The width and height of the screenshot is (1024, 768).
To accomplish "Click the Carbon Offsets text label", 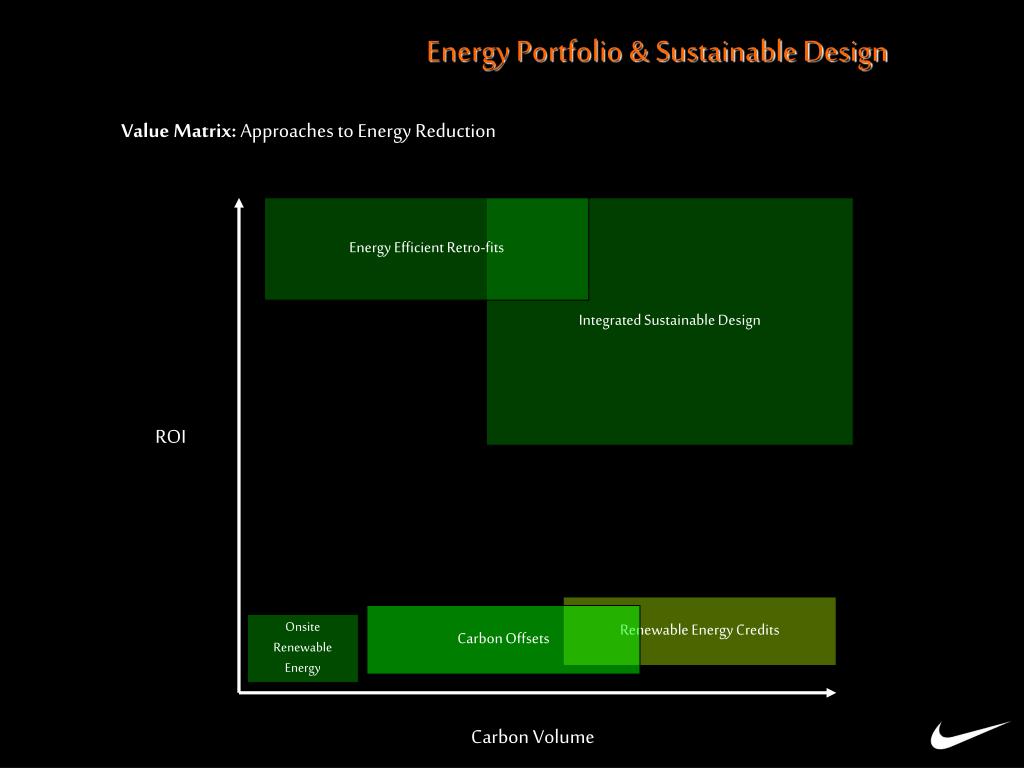I will point(504,638).
